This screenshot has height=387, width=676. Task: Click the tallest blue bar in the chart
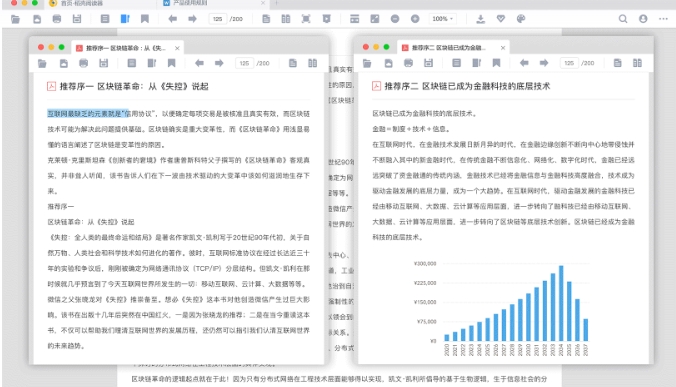coord(561,303)
